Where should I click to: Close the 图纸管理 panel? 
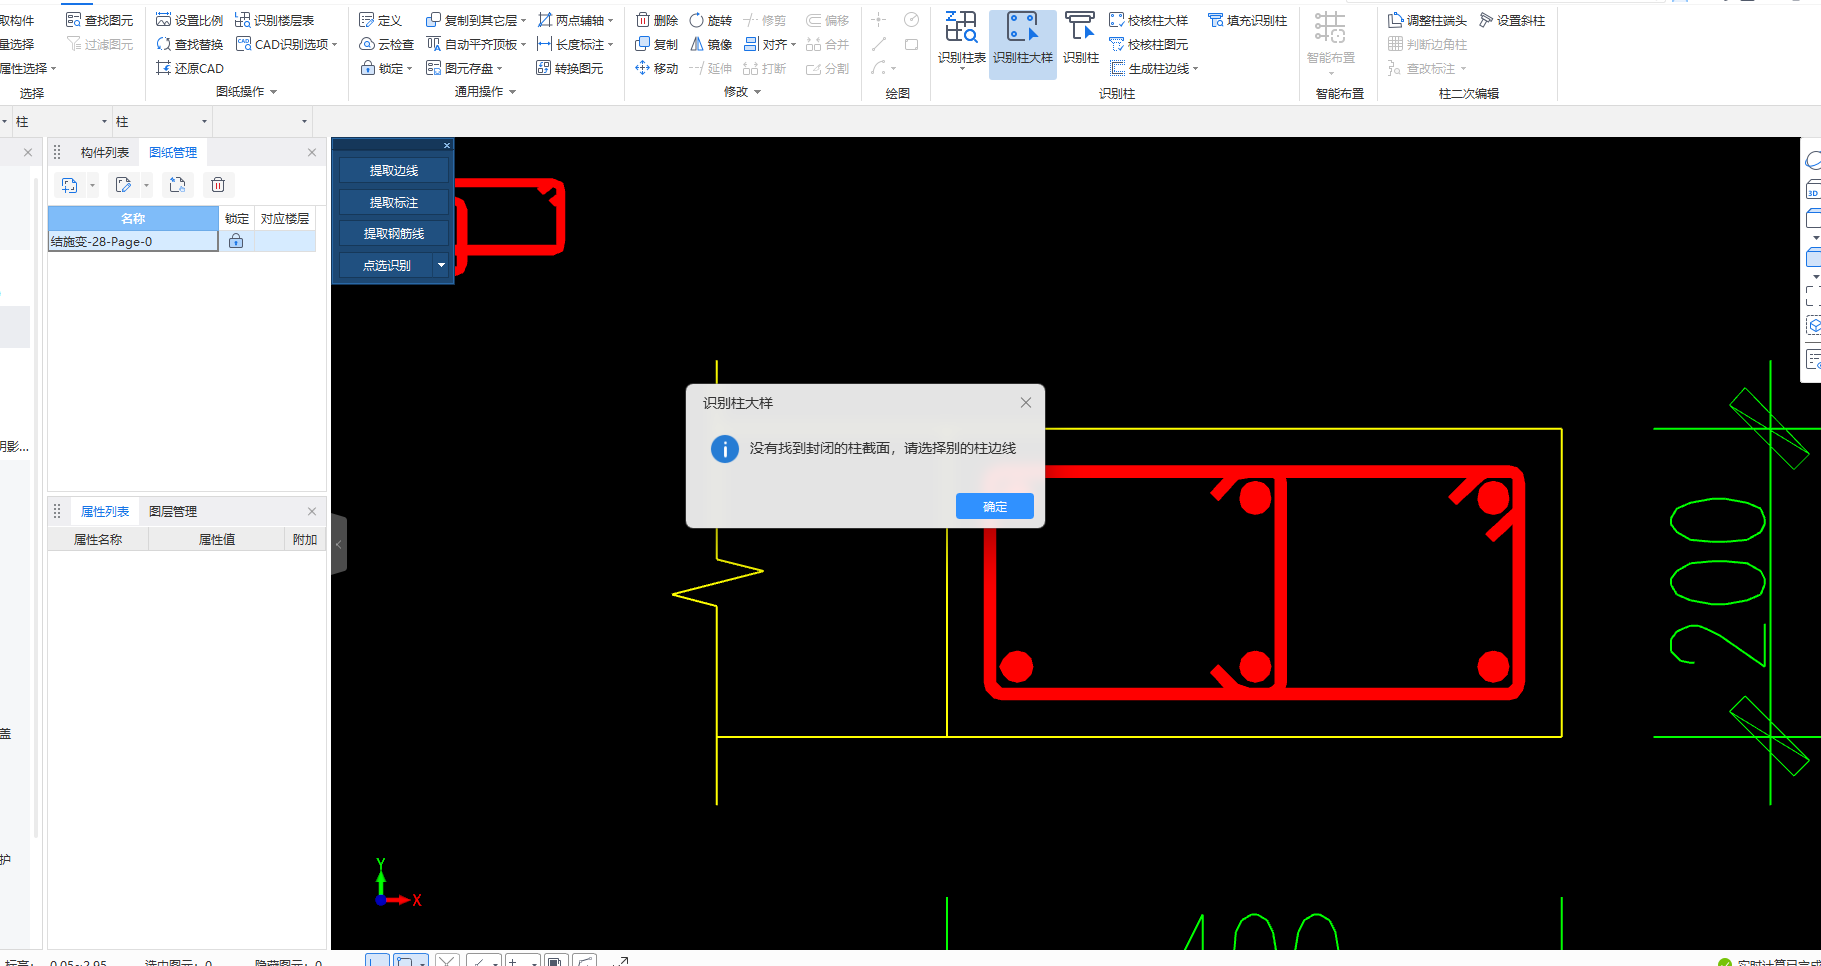[x=312, y=152]
